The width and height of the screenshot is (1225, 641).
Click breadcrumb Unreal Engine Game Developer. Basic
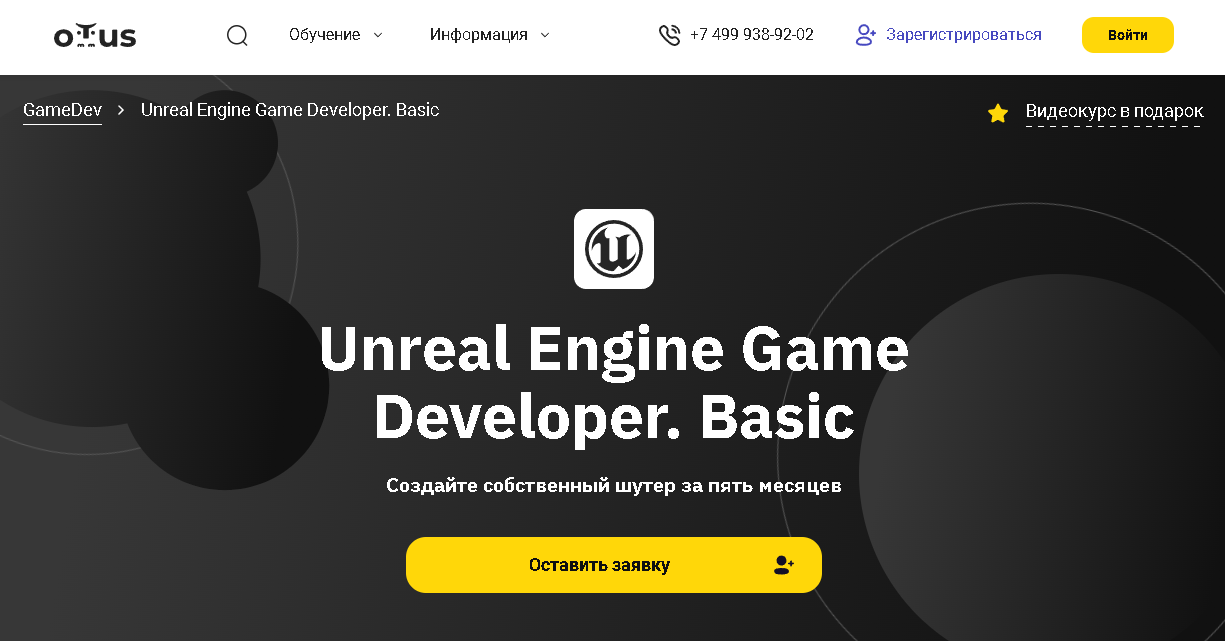click(x=290, y=110)
